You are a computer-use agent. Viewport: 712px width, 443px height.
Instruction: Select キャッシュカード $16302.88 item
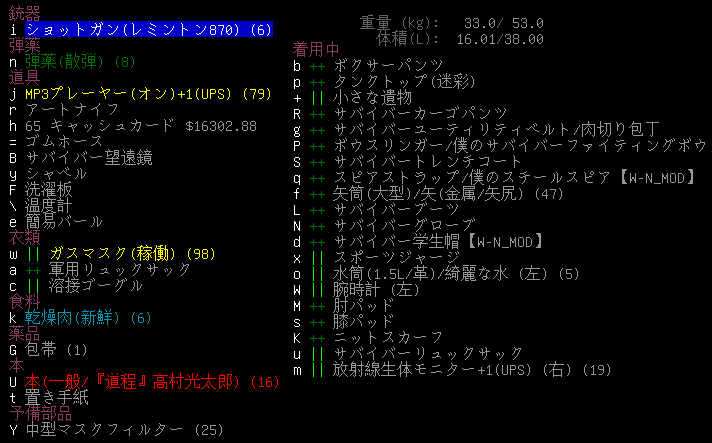[140, 126]
